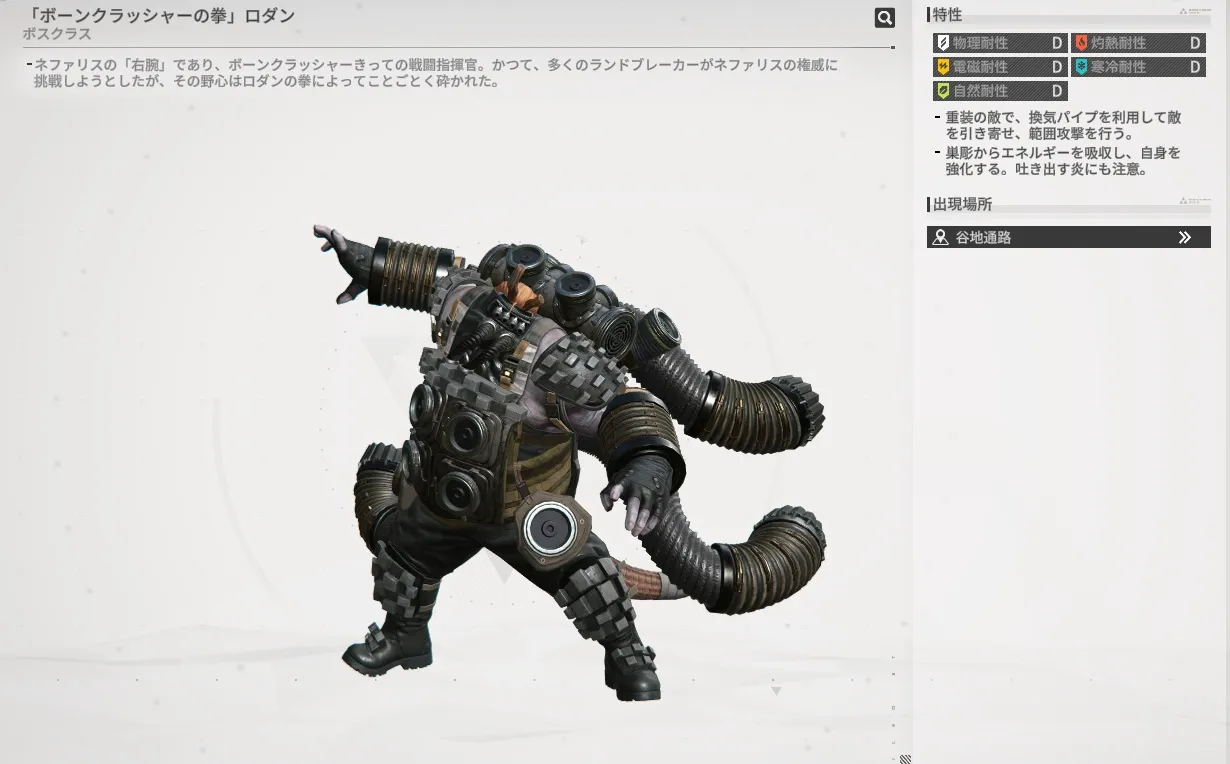Click the magnifying glass inspect icon
This screenshot has width=1230, height=764.
(x=884, y=17)
